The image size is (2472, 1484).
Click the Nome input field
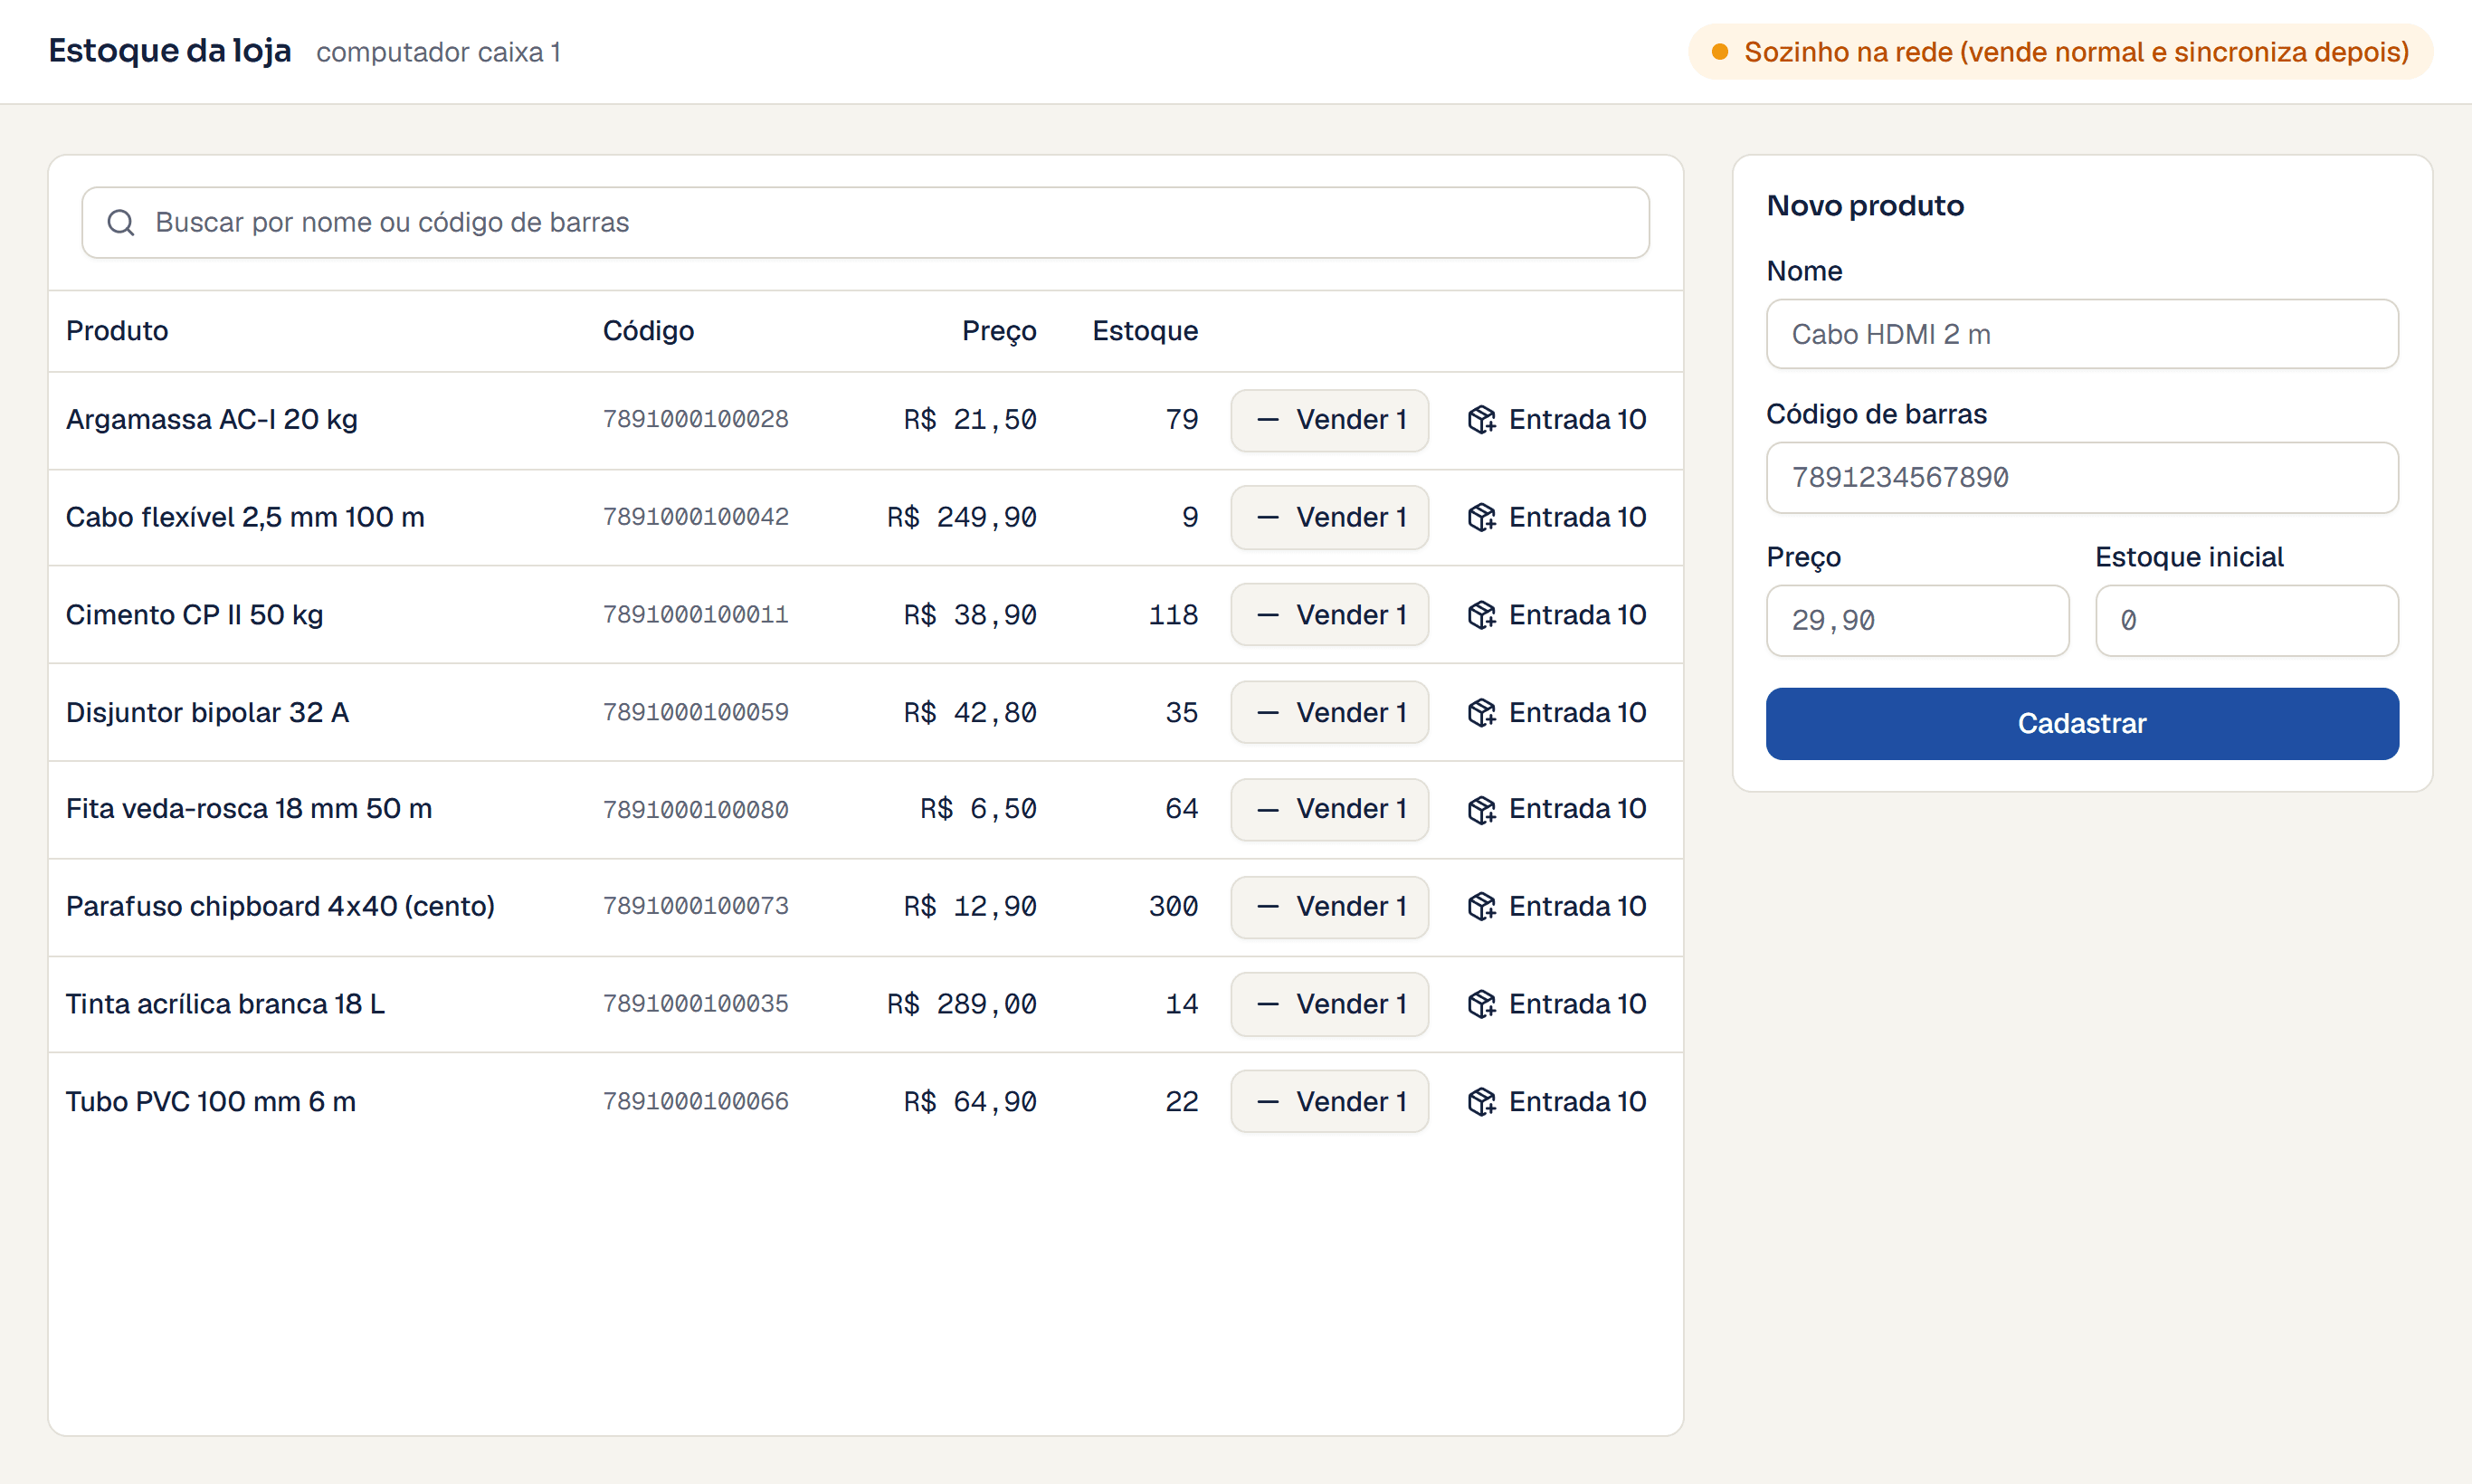pos(2082,334)
